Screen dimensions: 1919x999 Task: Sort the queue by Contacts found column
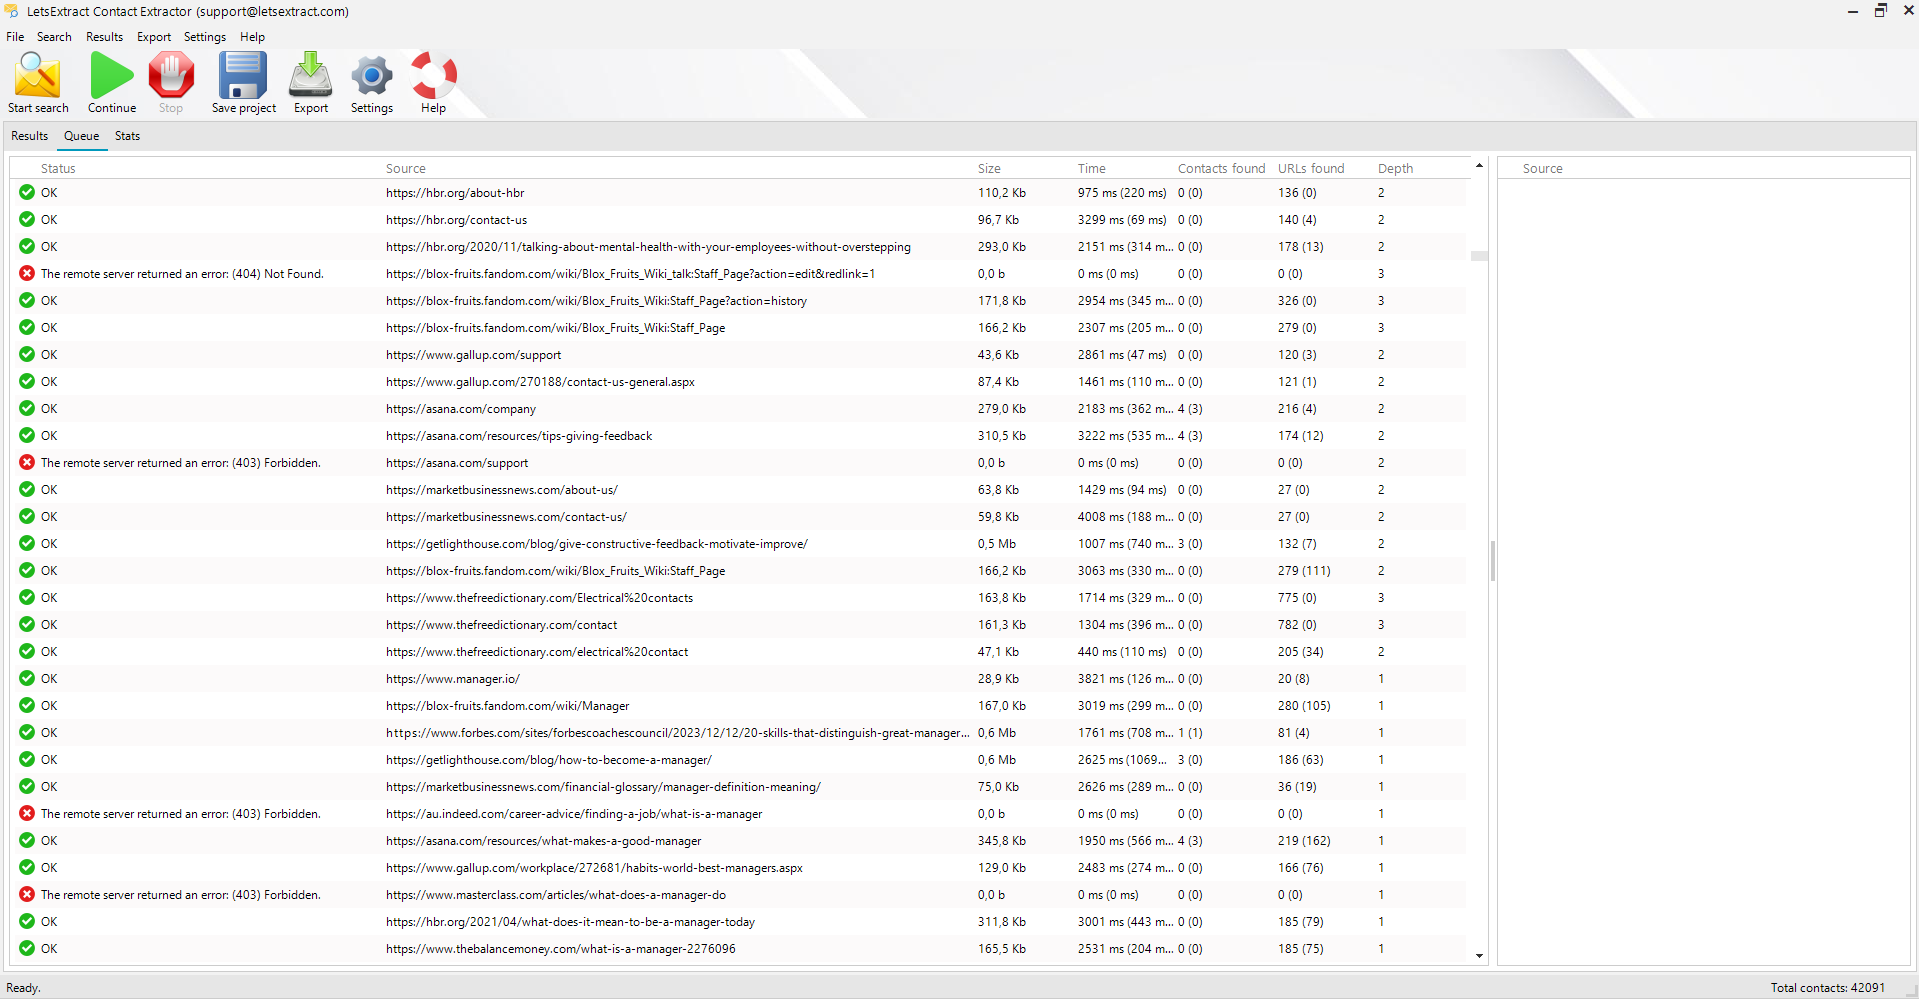tap(1220, 168)
